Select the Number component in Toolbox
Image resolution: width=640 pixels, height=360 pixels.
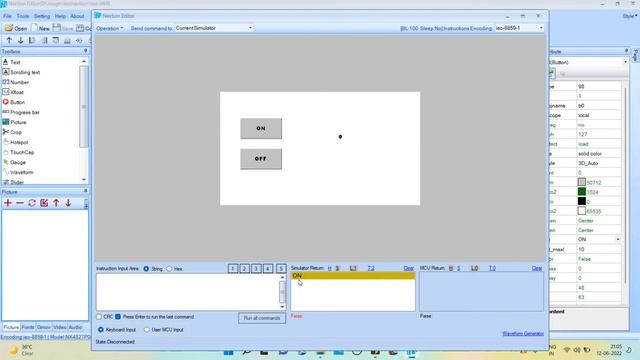(x=16, y=82)
